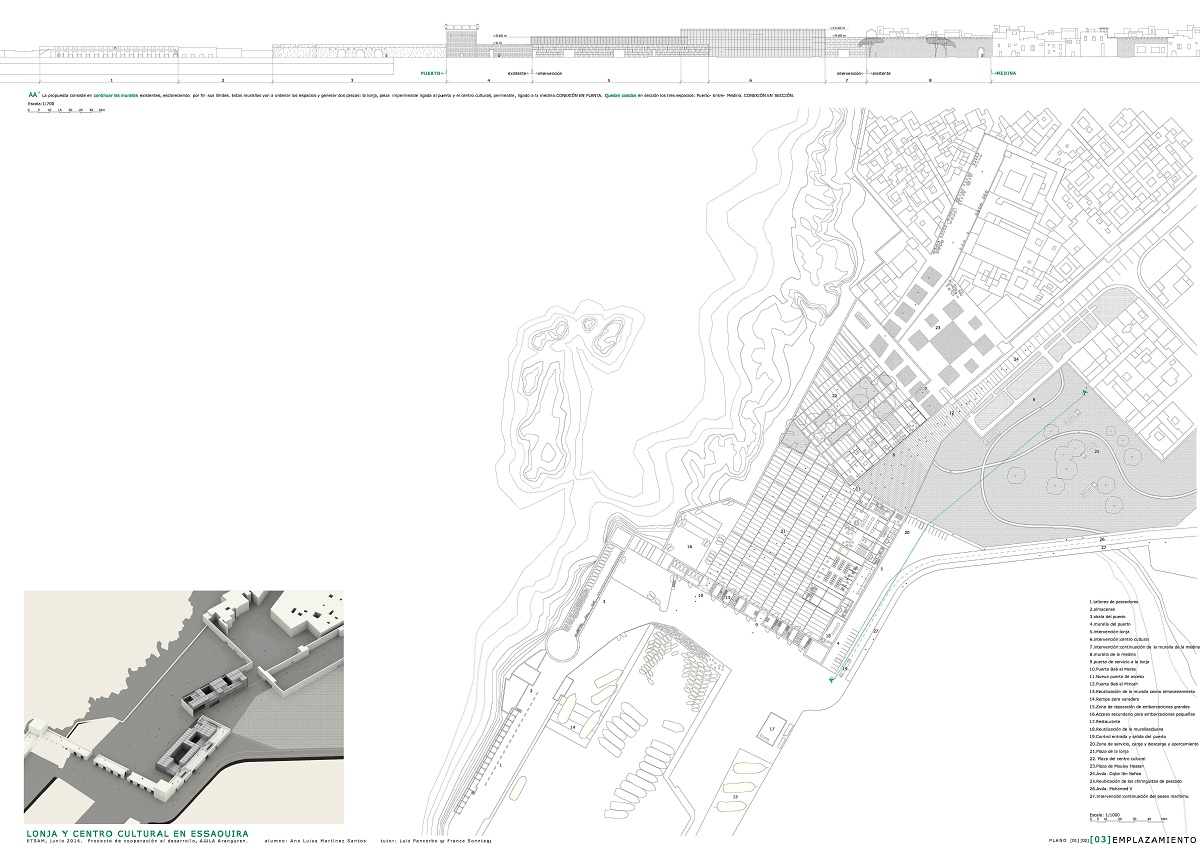Click the green A section arrow at plan bottom

(x=830, y=679)
